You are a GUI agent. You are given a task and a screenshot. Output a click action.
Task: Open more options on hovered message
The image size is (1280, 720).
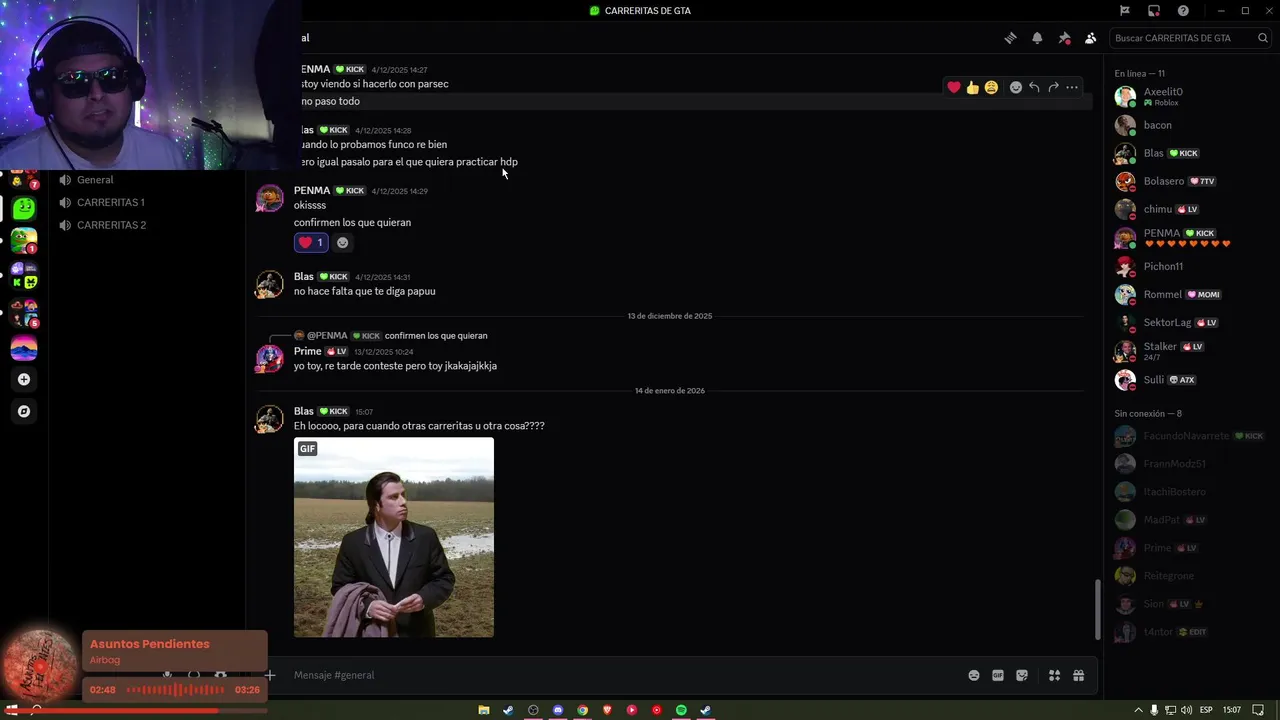pos(1072,87)
